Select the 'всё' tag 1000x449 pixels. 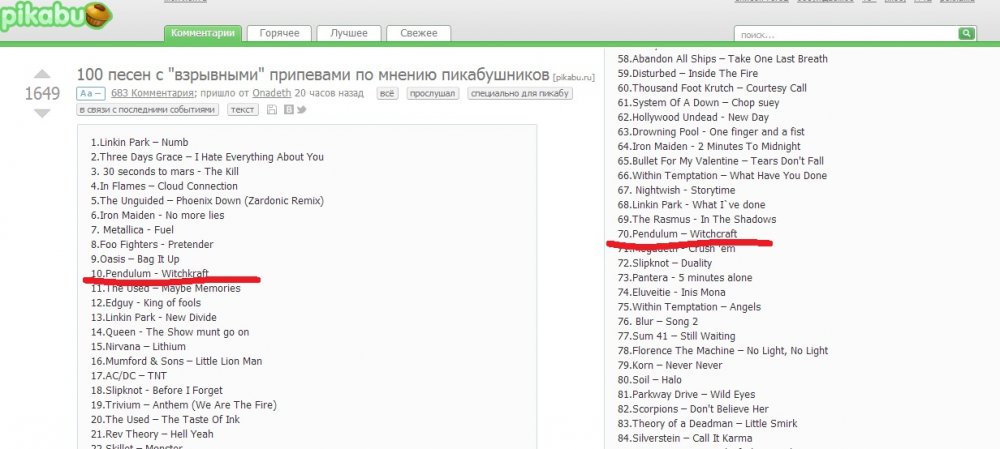coord(387,94)
